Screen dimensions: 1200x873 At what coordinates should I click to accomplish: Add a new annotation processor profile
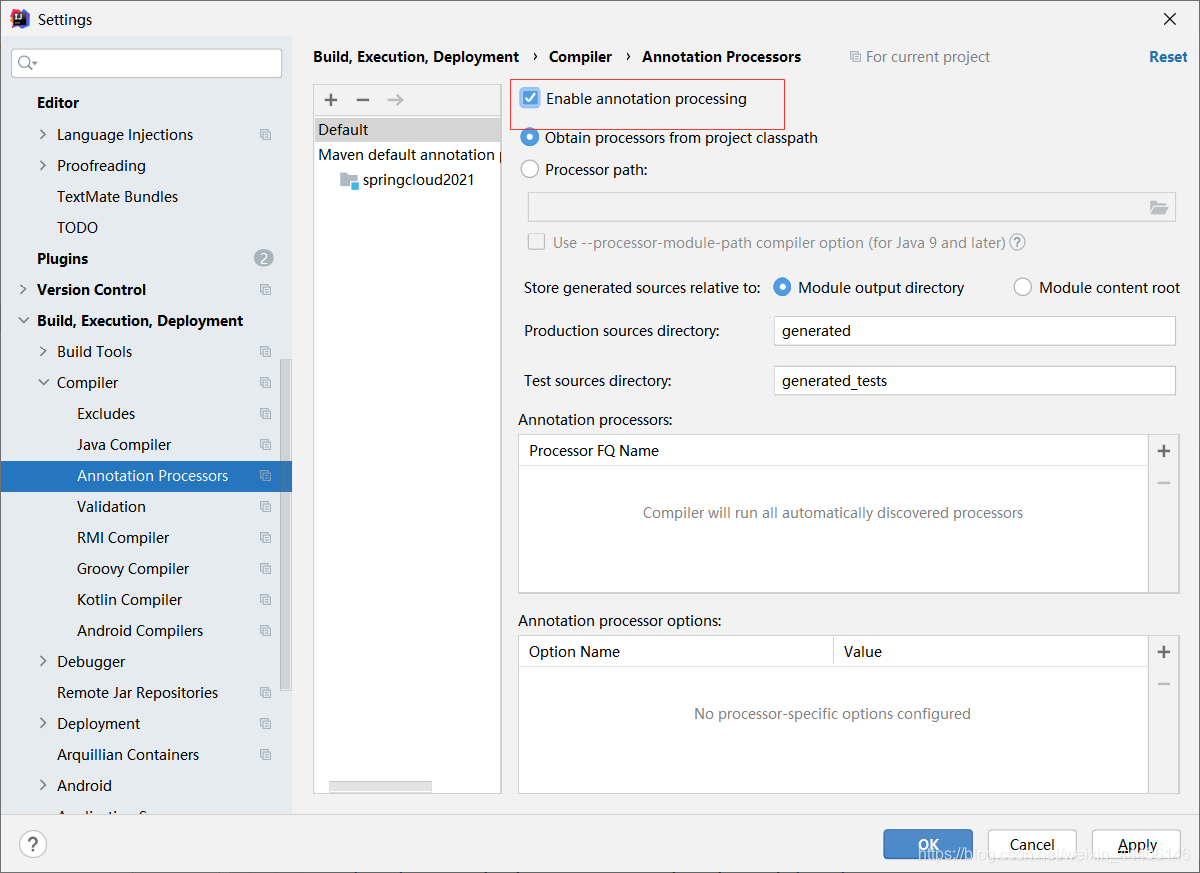pyautogui.click(x=331, y=100)
